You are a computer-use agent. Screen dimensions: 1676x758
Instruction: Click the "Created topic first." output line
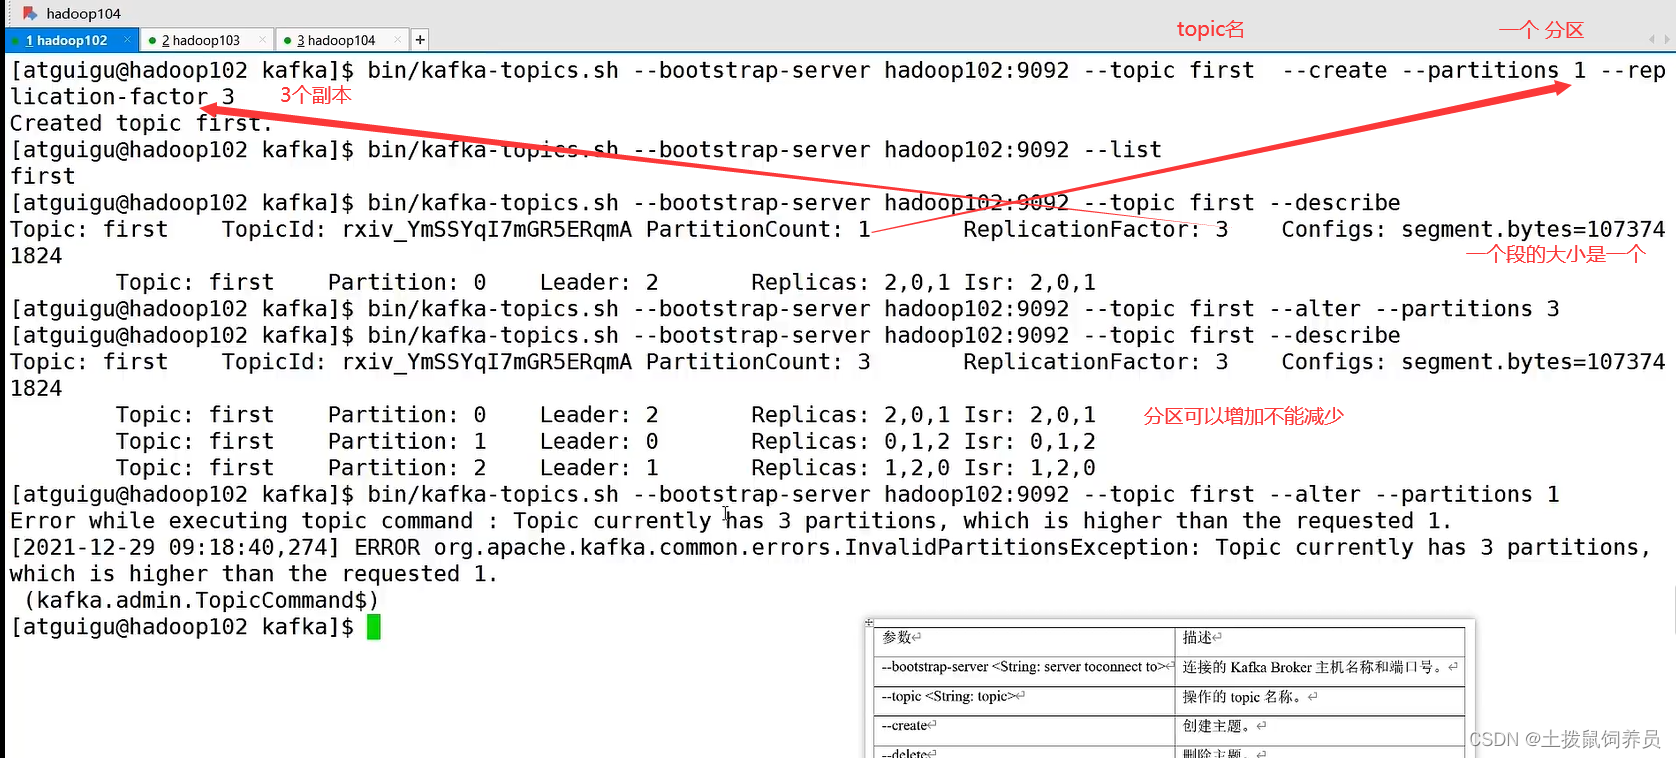[x=141, y=123]
